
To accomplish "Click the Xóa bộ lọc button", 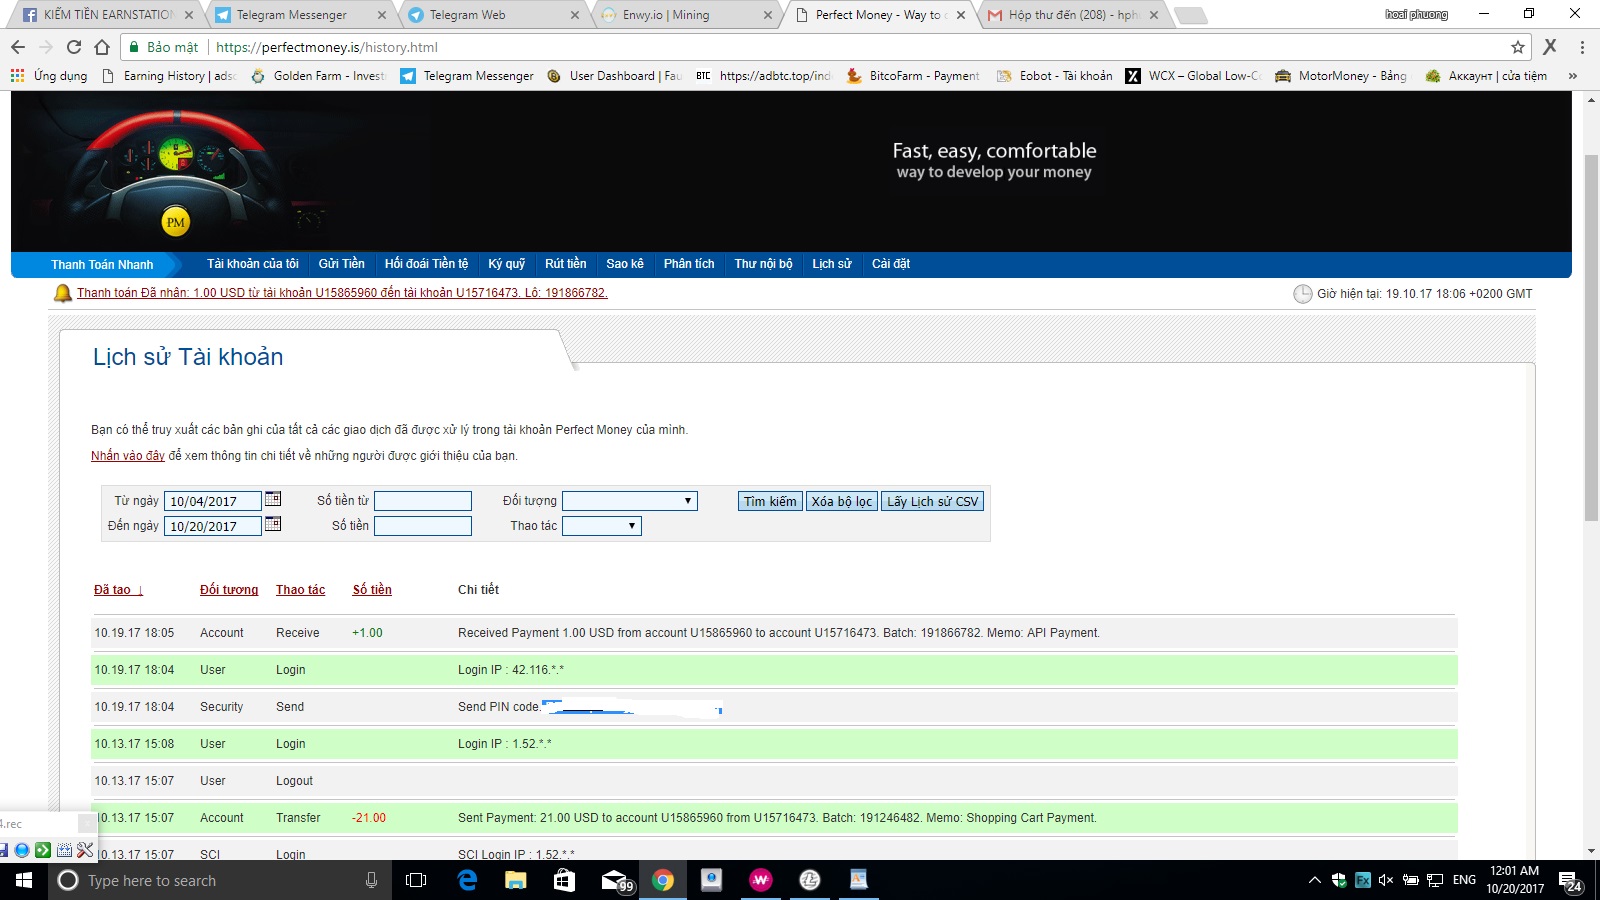I will click(x=842, y=501).
